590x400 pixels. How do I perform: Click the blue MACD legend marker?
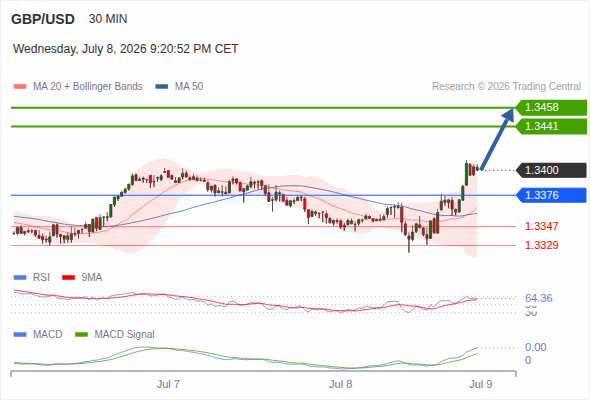click(x=20, y=334)
